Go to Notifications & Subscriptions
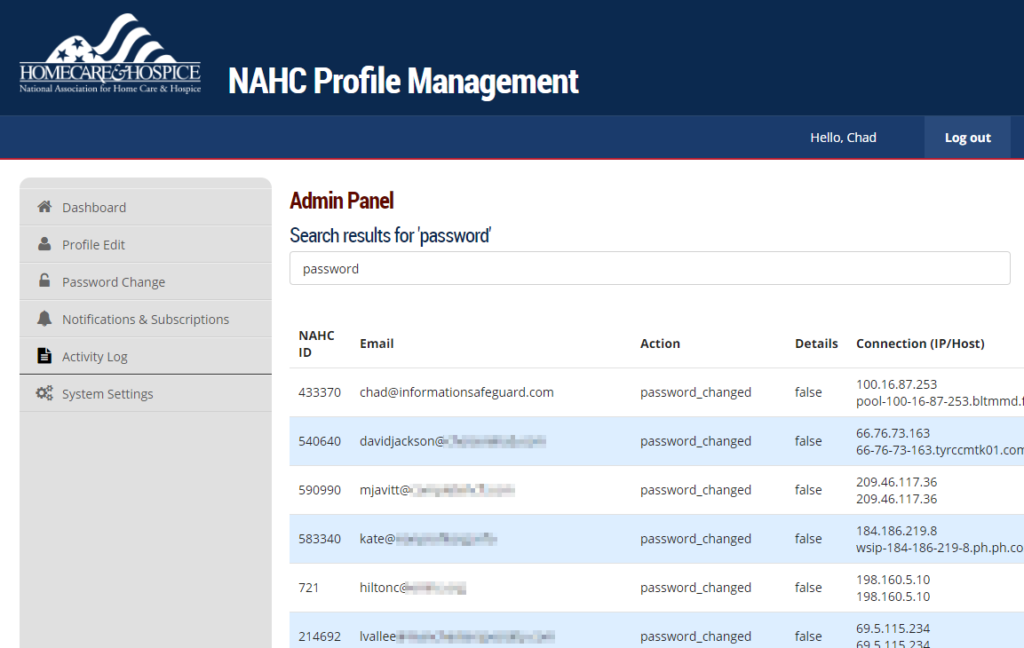 pos(145,319)
